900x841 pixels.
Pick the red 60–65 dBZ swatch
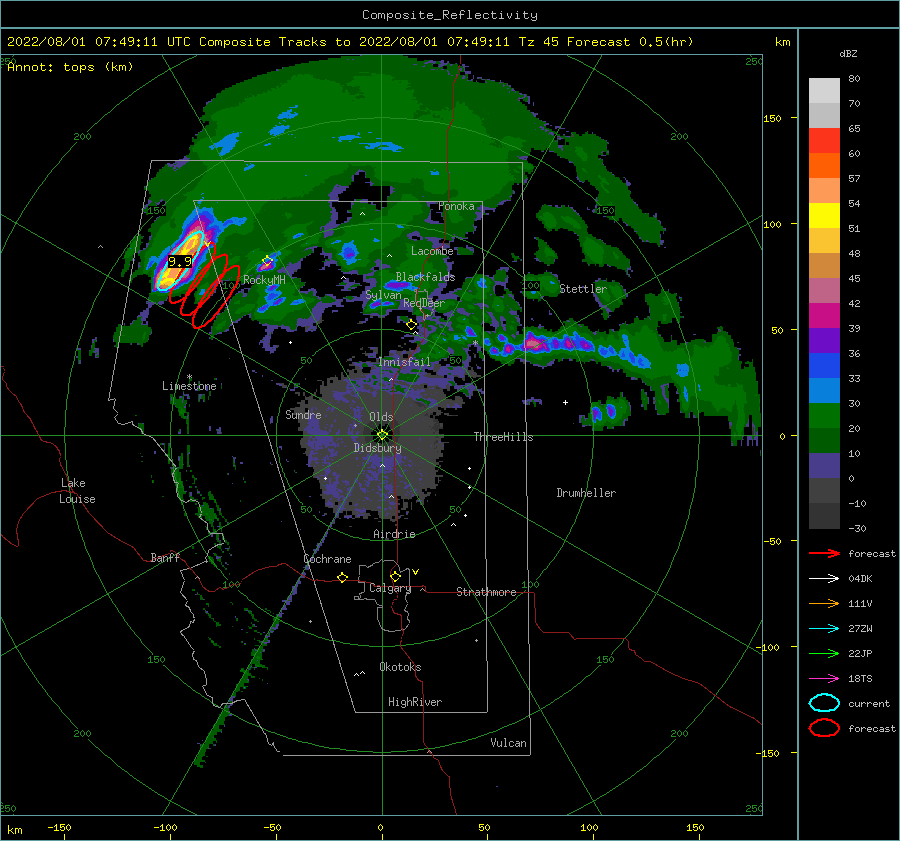pos(824,141)
